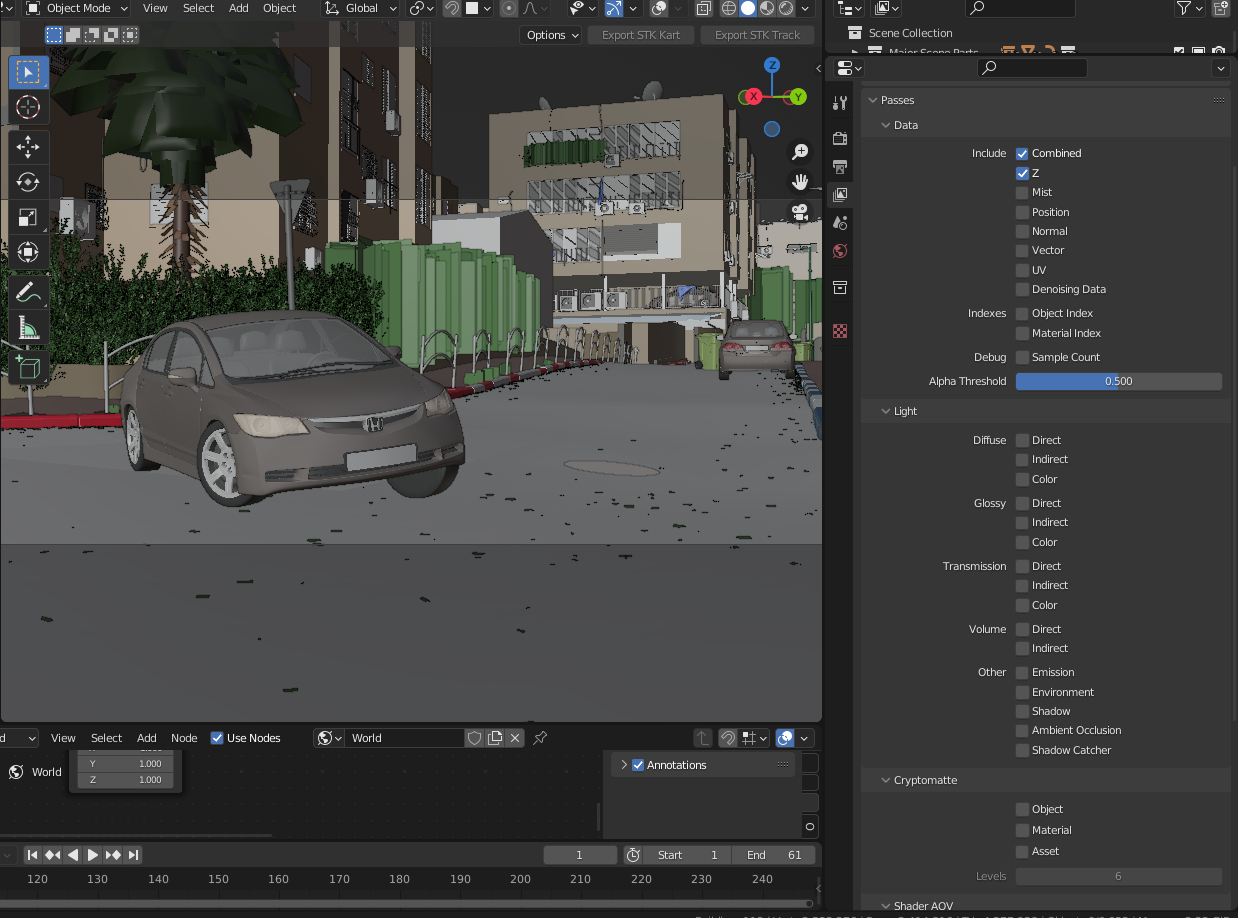The width and height of the screenshot is (1238, 918).
Task: Open the Select menu in viewport header
Action: 198,8
